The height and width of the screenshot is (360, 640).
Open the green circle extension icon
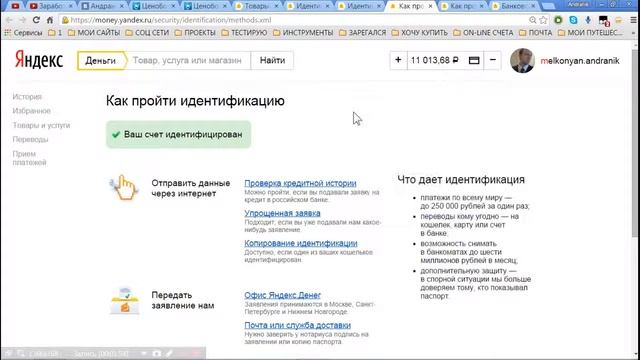click(558, 20)
